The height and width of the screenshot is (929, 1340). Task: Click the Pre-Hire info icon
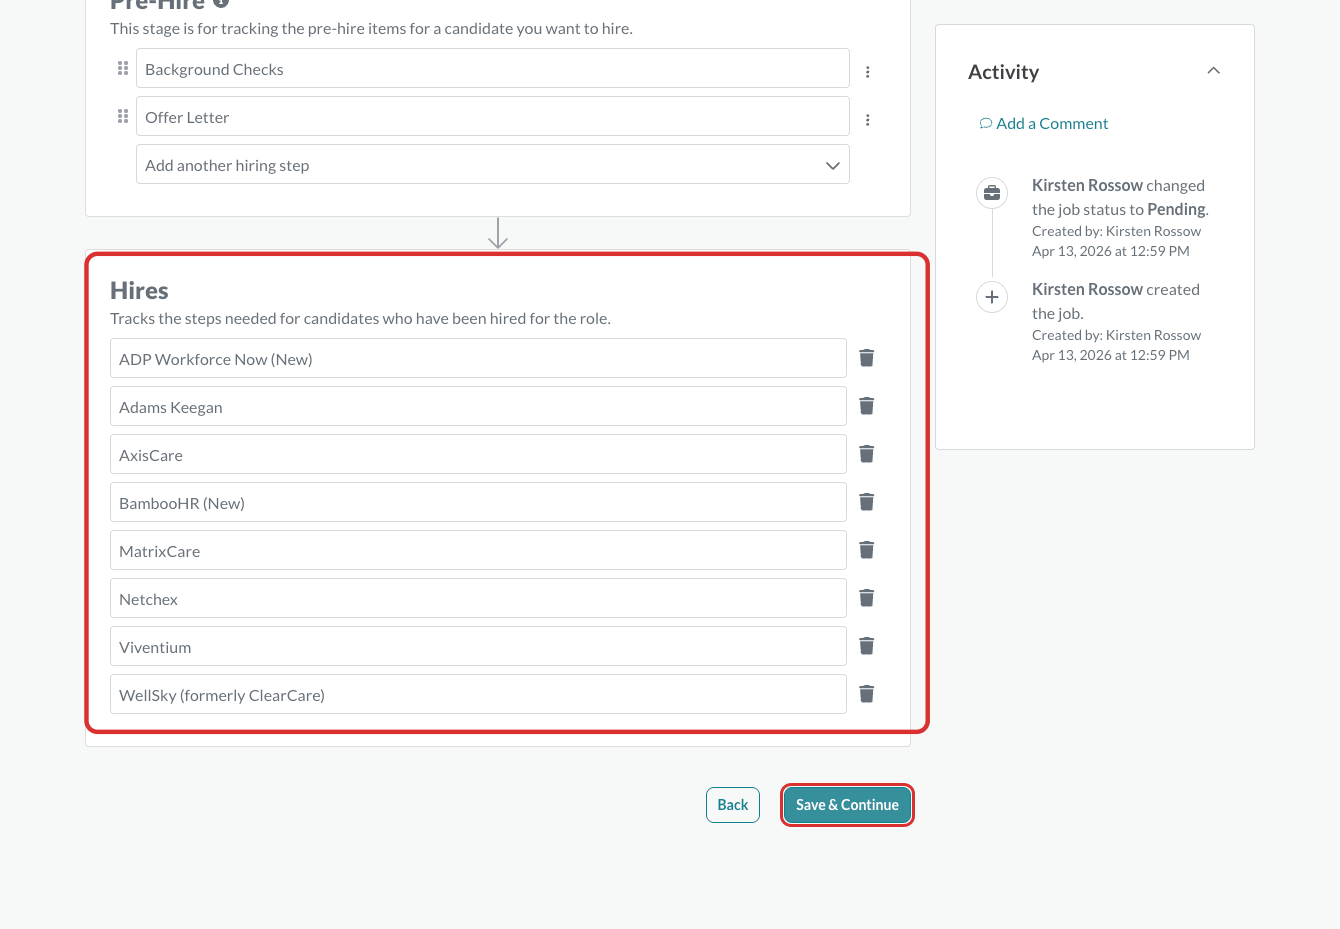click(x=221, y=3)
